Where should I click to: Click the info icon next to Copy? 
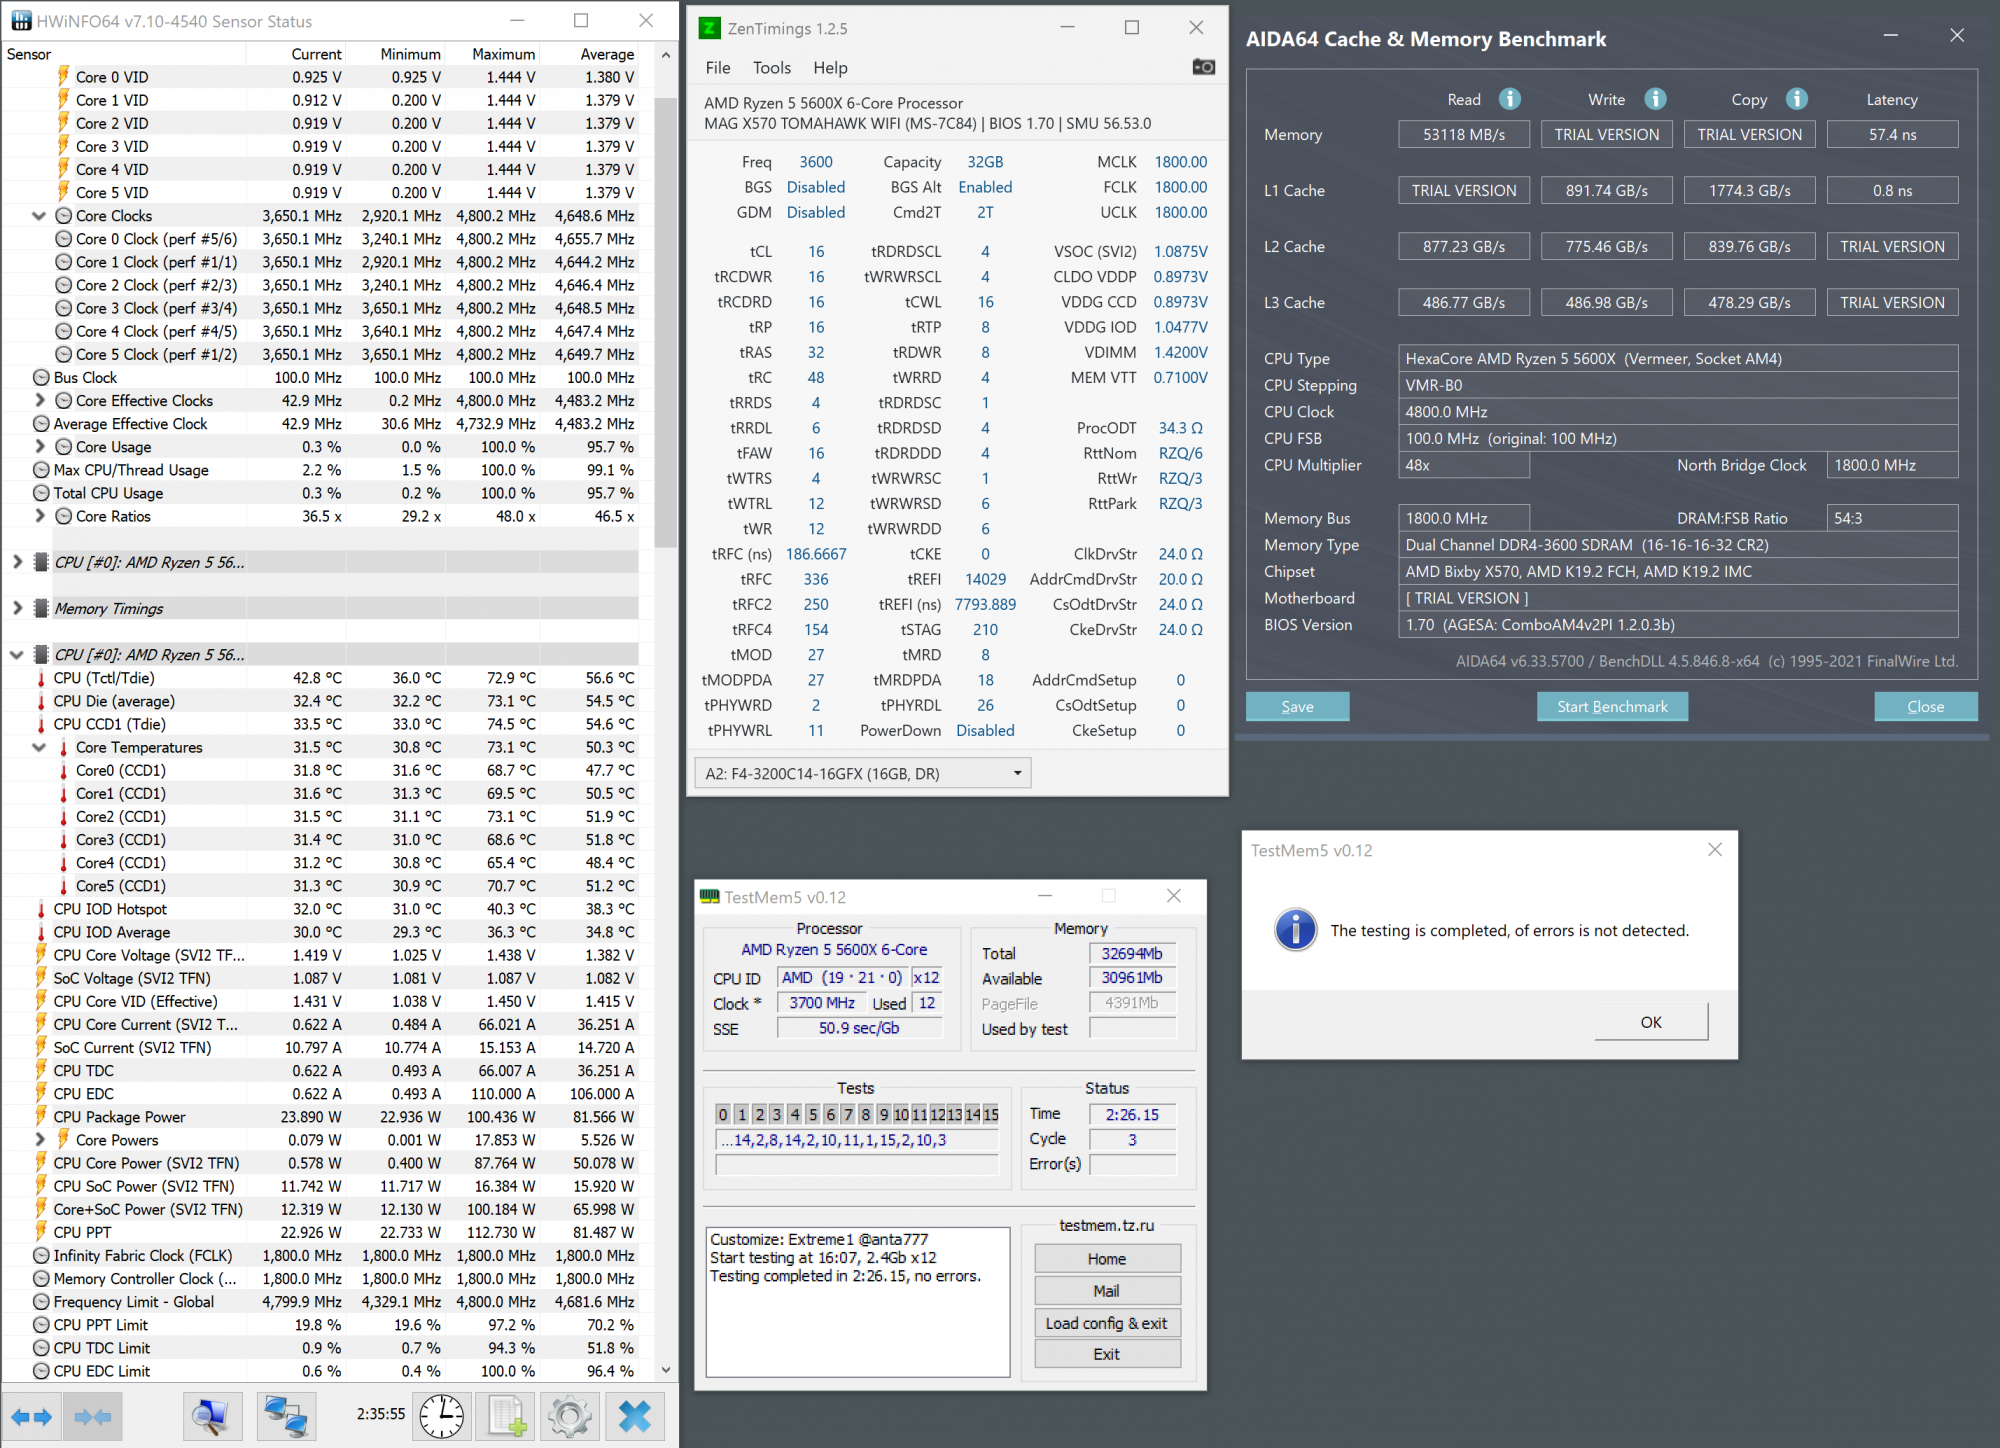pos(1796,99)
